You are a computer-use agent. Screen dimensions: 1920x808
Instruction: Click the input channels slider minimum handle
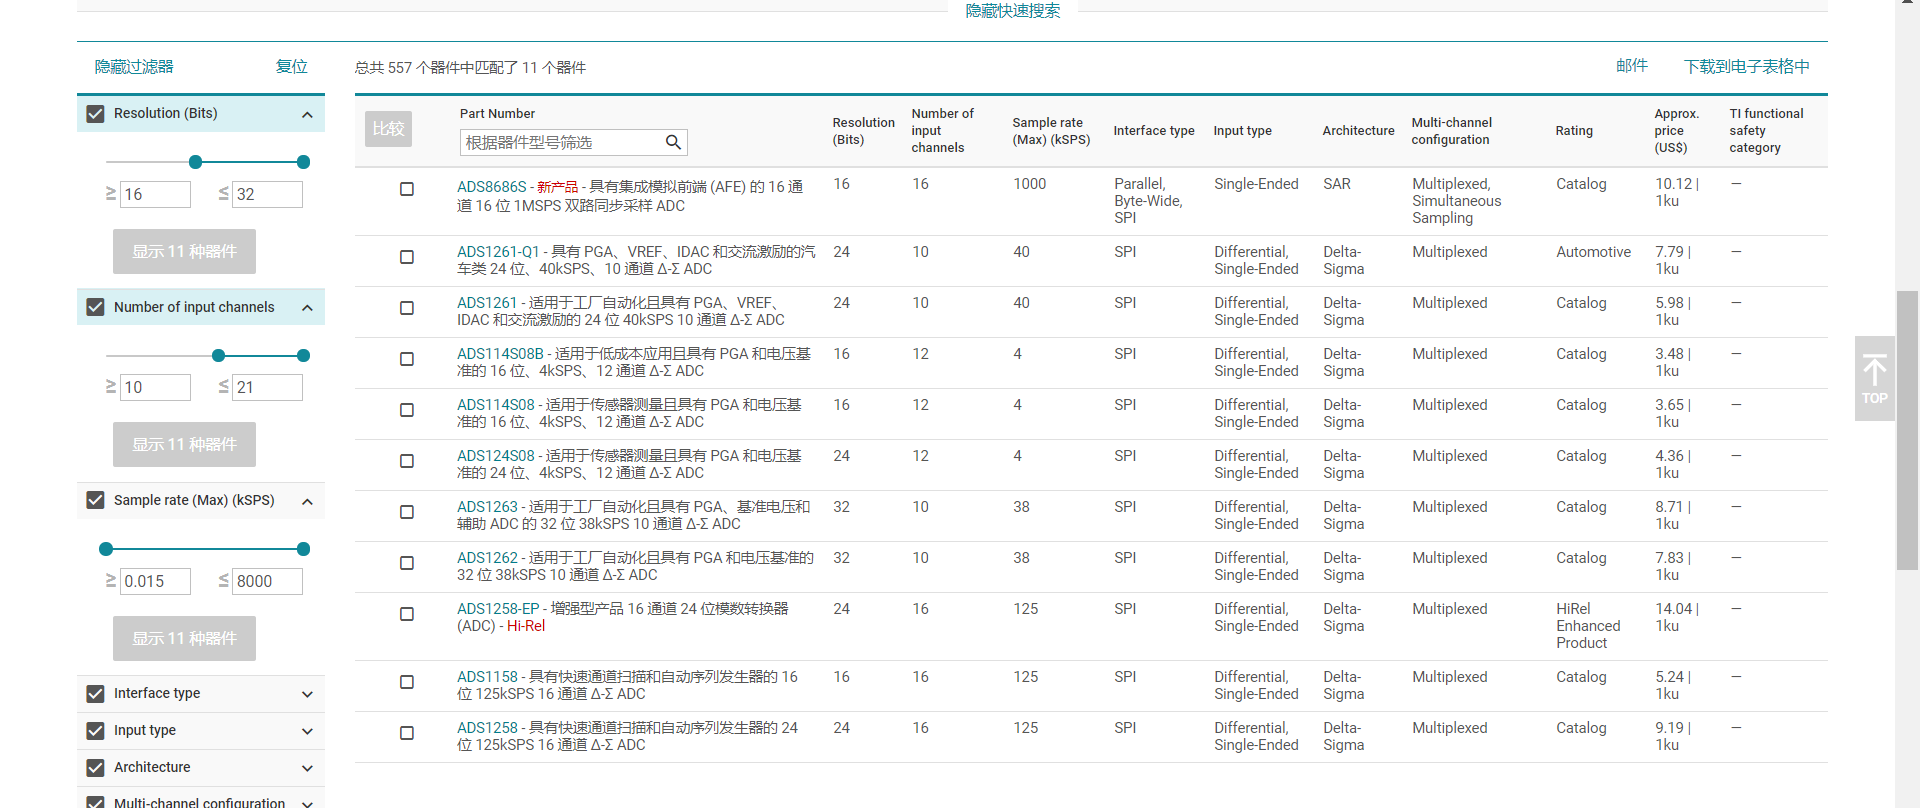coord(218,355)
